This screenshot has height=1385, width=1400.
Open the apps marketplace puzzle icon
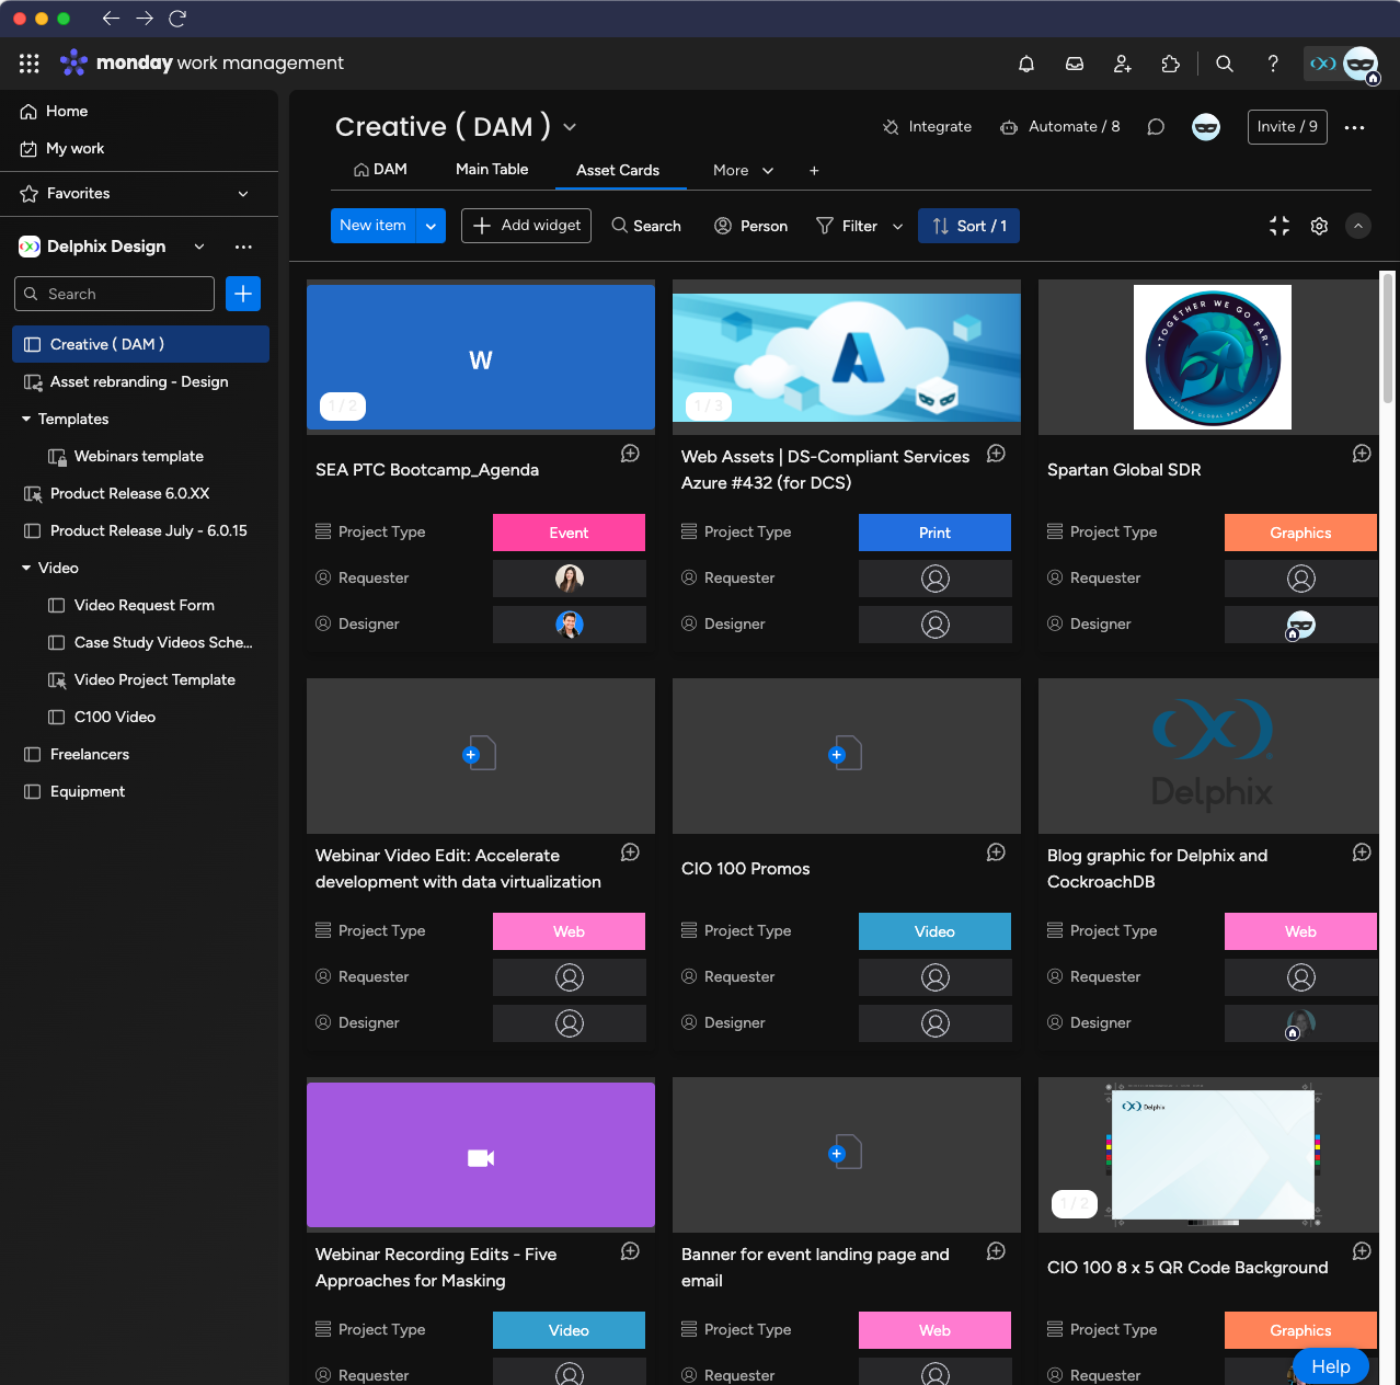click(x=1170, y=64)
